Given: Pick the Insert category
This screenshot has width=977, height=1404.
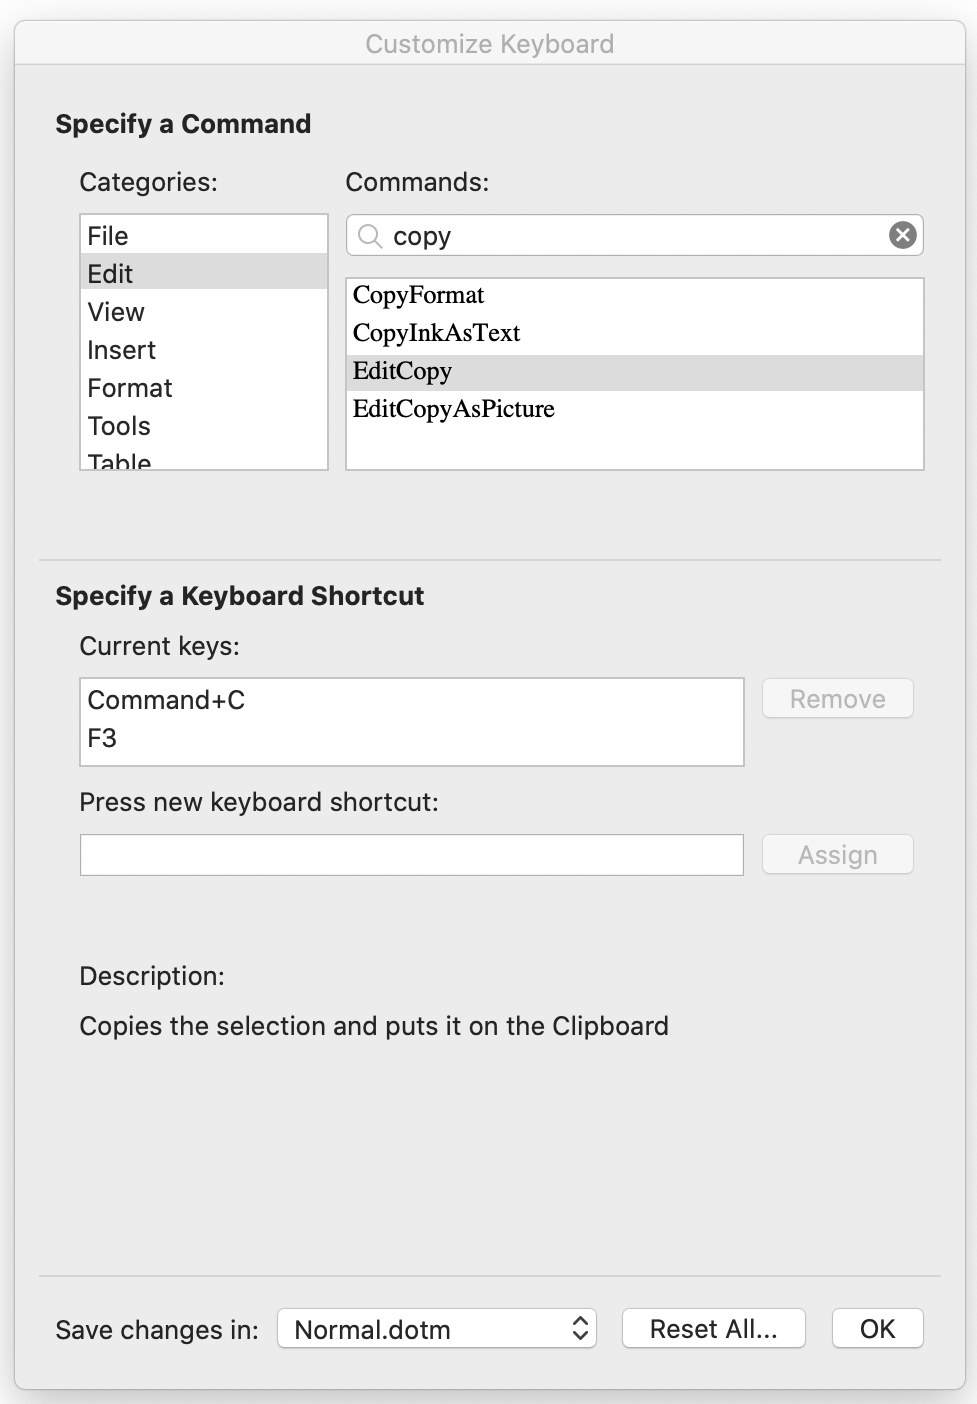Looking at the screenshot, I should tap(204, 349).
